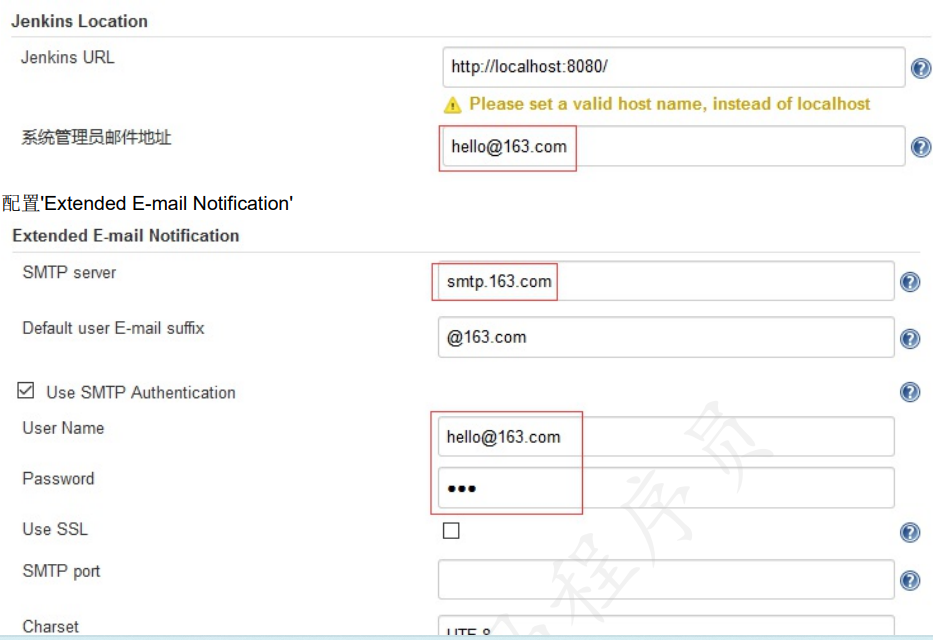This screenshot has width=933, height=640.
Task: Click the 'Please set a valid host name' warning text
Action: pos(669,104)
